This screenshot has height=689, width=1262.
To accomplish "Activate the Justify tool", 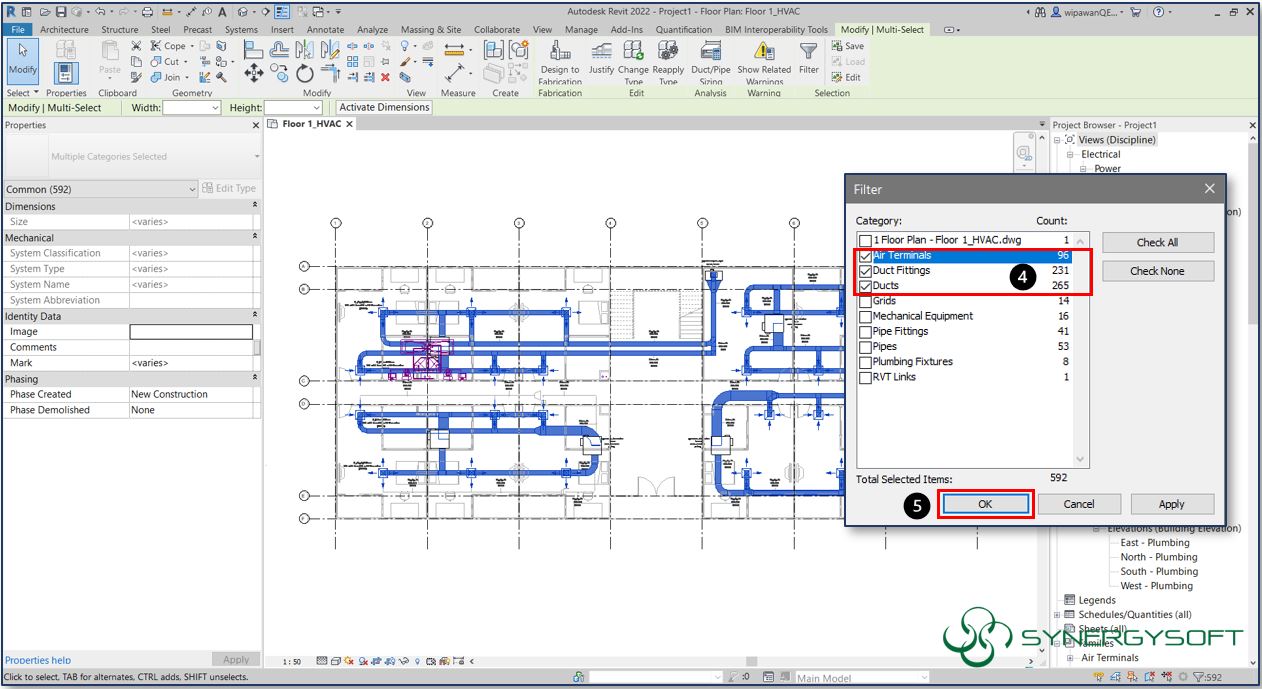I will [x=600, y=62].
